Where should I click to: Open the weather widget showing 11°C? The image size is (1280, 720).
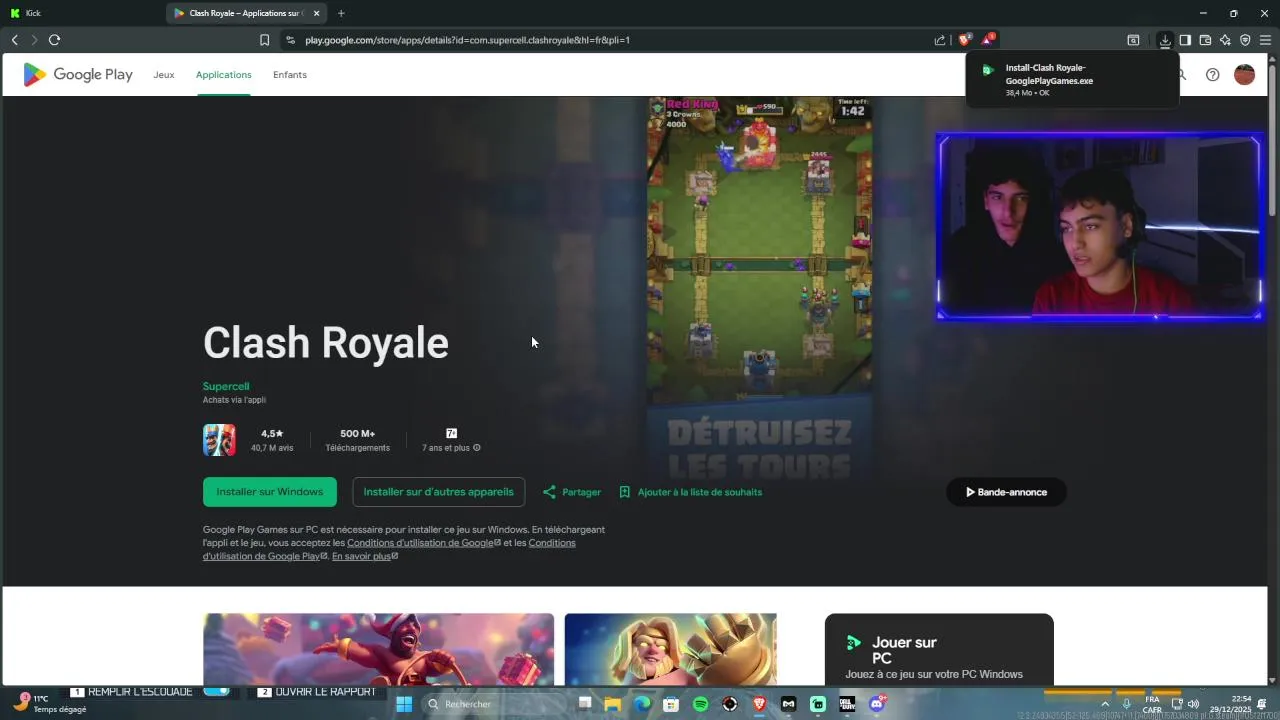click(x=50, y=704)
